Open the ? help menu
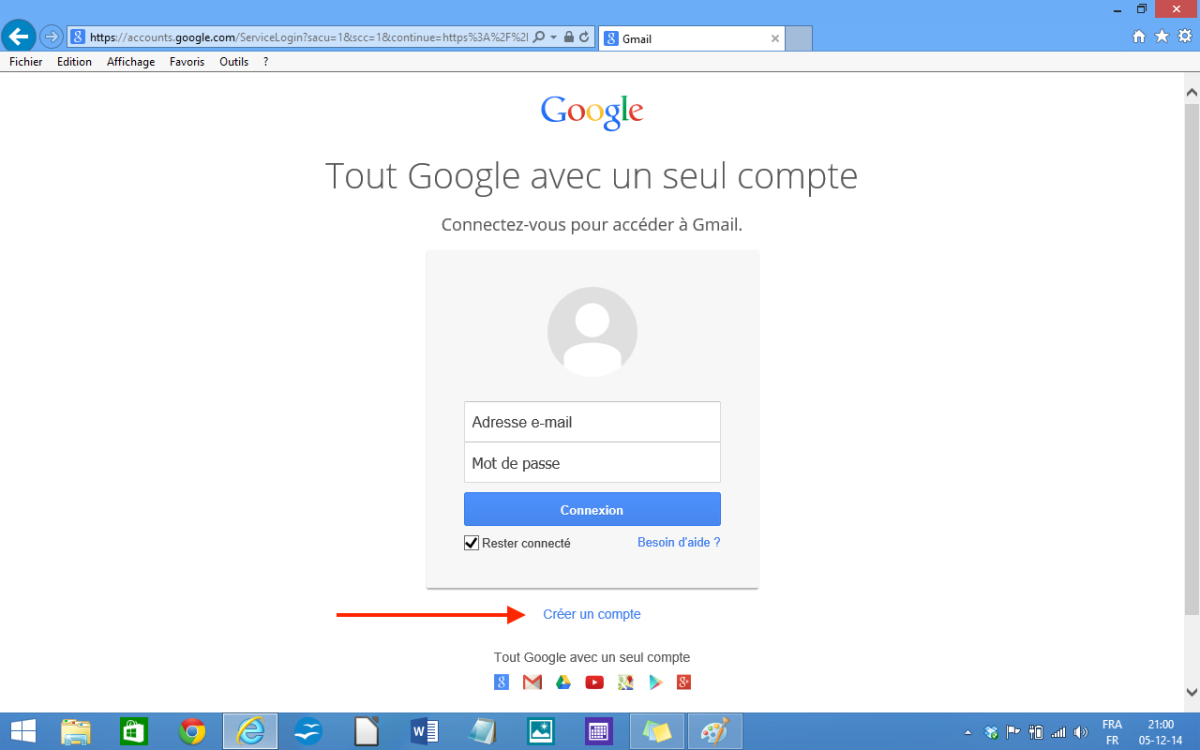 [x=265, y=62]
